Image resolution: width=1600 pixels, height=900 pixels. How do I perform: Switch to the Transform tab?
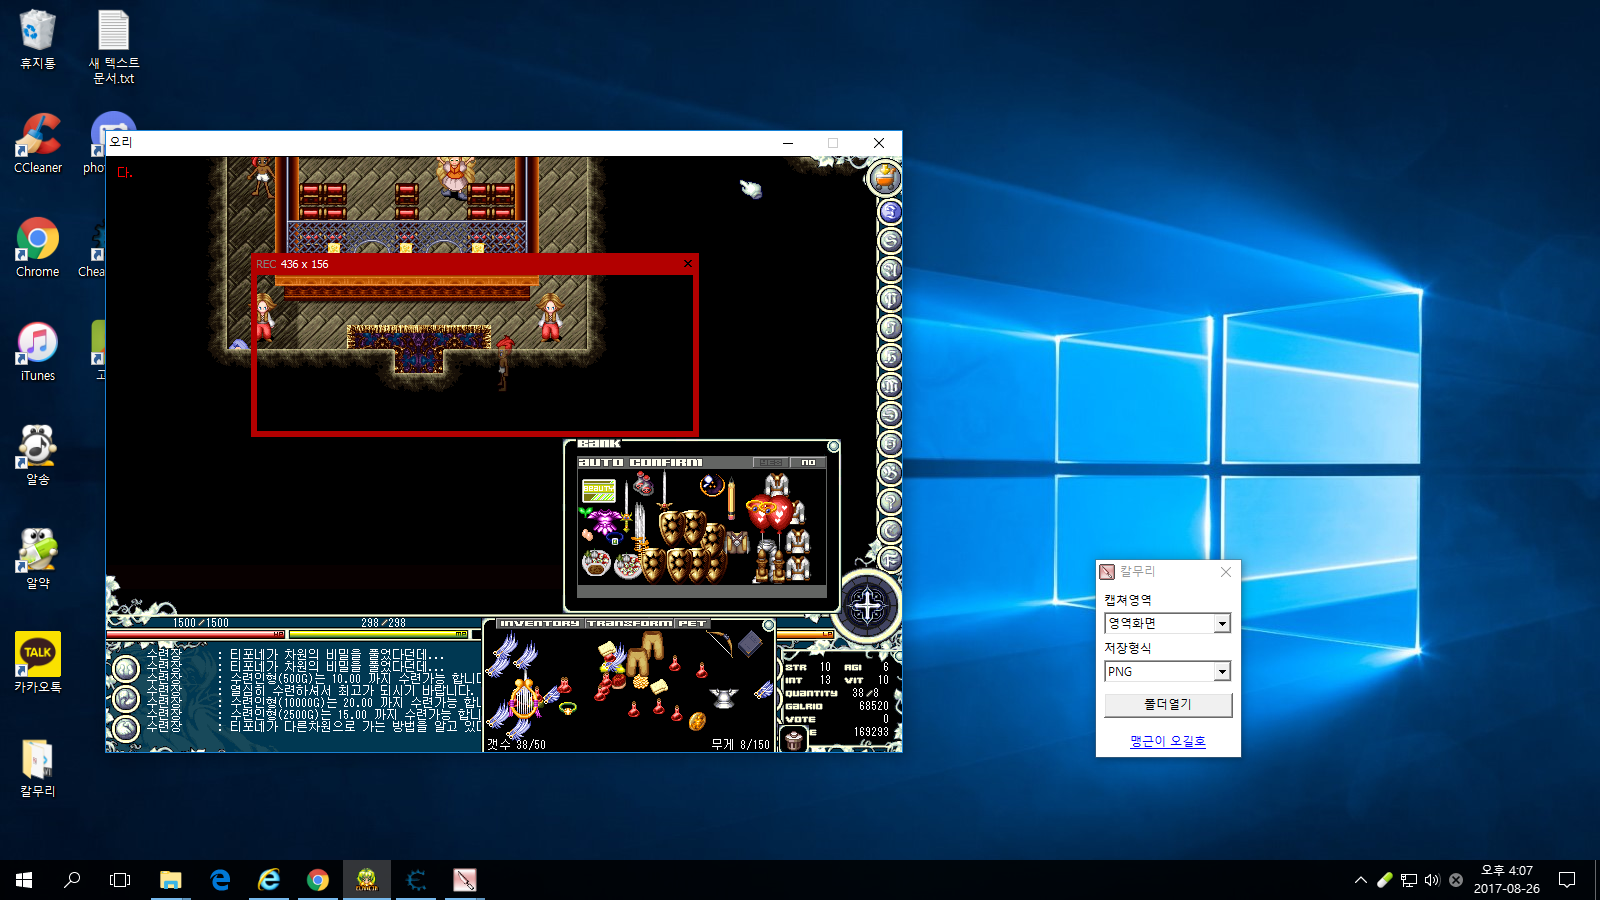tap(629, 624)
